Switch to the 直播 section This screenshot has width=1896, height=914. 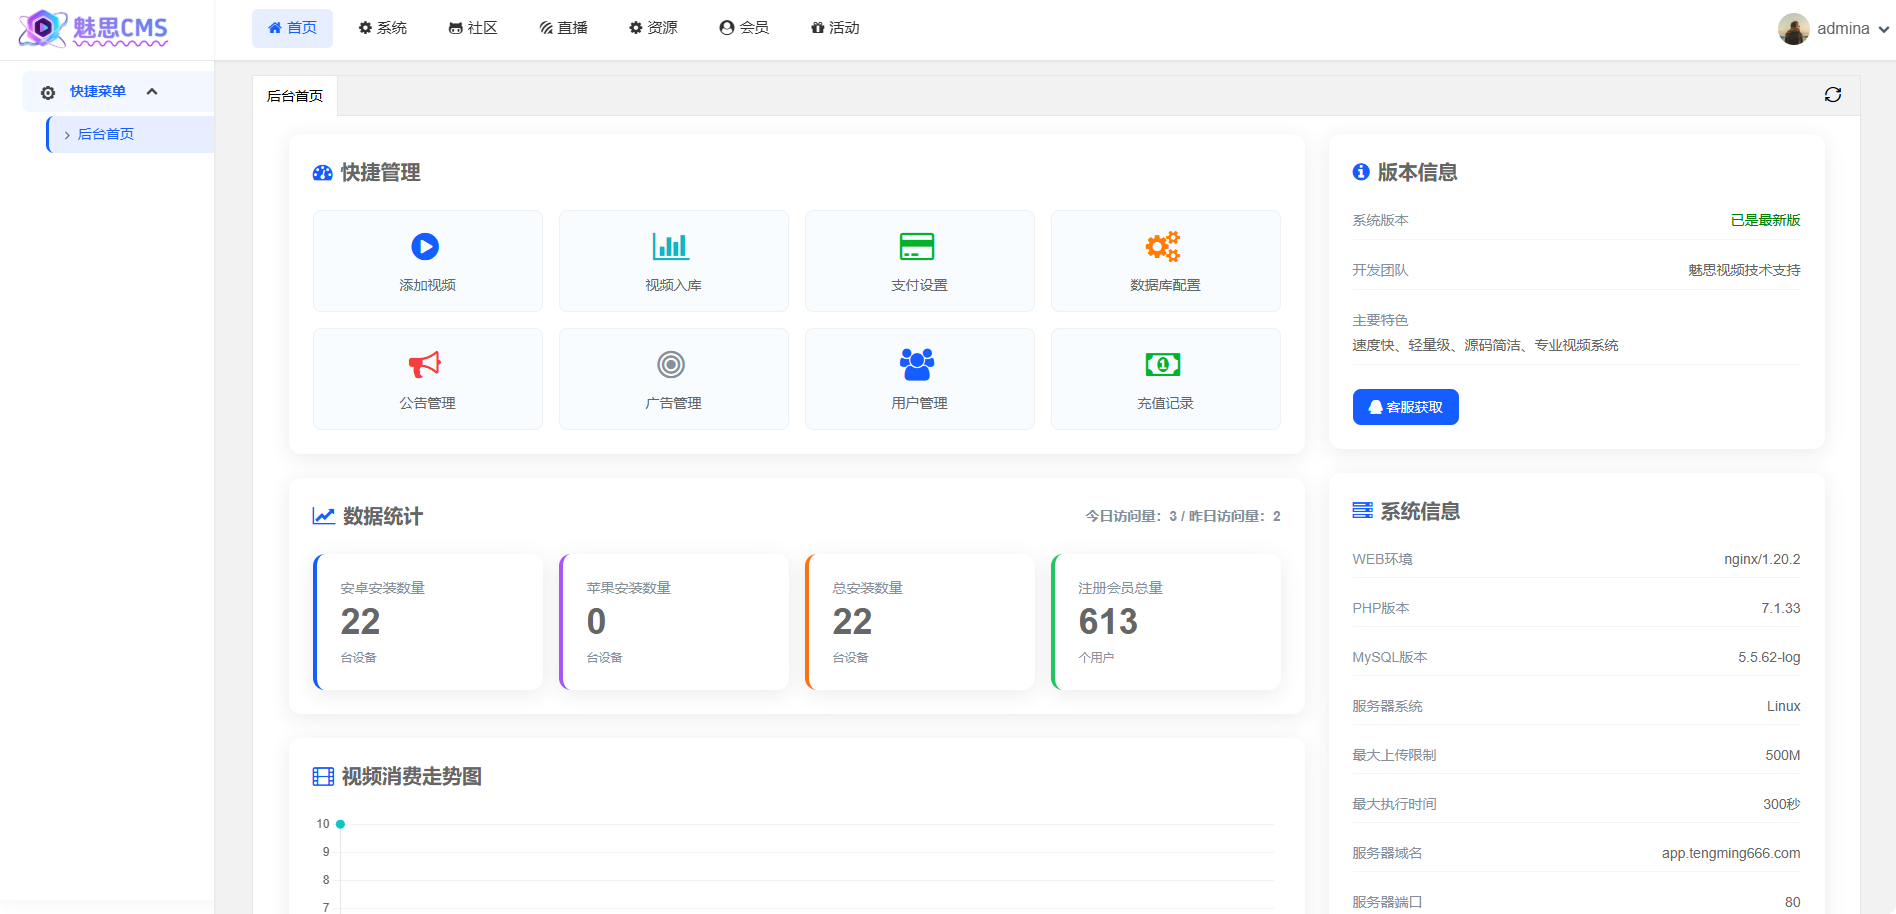[563, 28]
